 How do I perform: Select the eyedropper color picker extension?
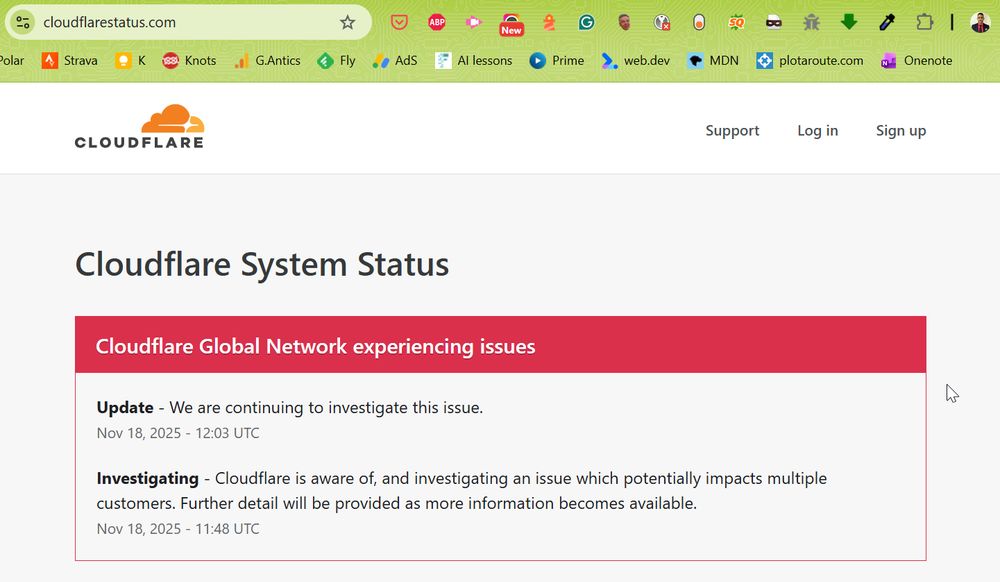884,21
